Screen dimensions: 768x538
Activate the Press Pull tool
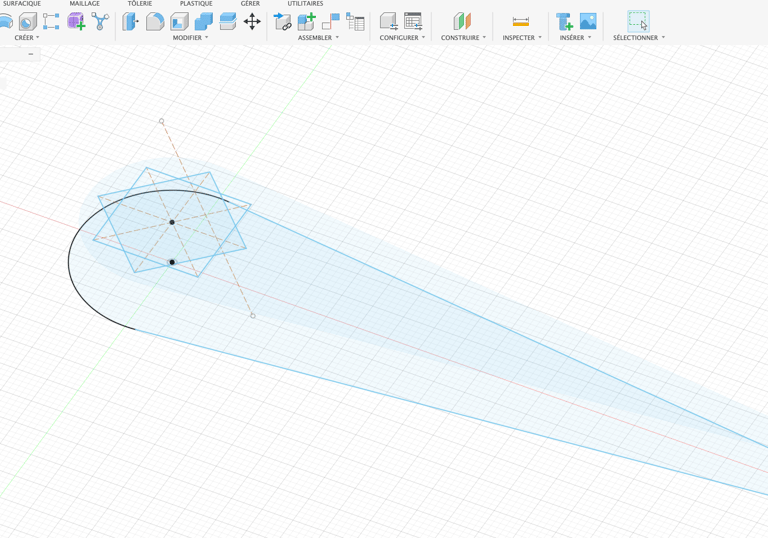coord(130,22)
